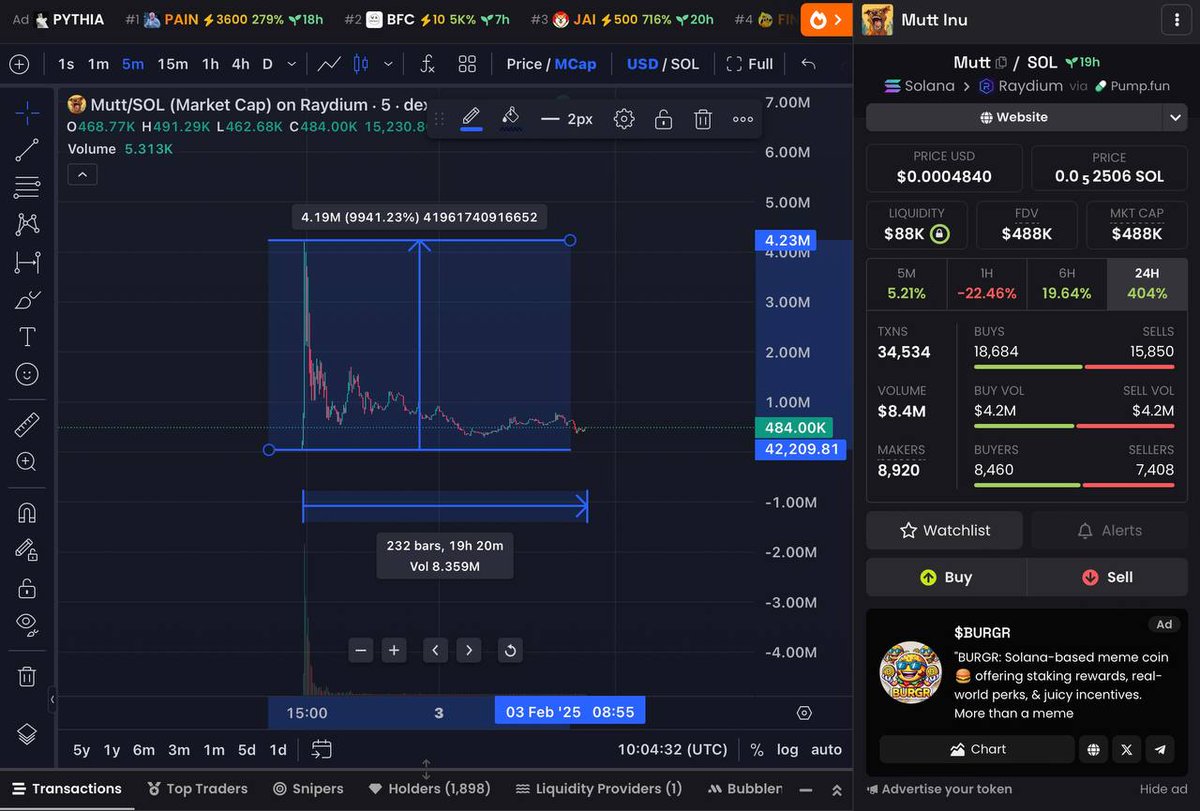Open the Top Traders tab

[197, 788]
